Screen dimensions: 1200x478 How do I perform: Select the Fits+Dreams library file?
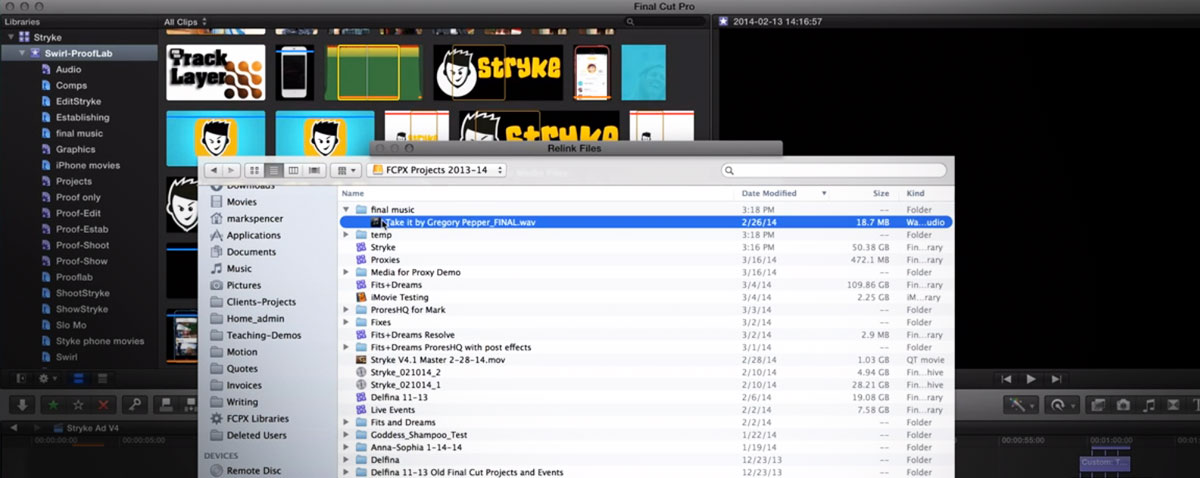[646, 285]
